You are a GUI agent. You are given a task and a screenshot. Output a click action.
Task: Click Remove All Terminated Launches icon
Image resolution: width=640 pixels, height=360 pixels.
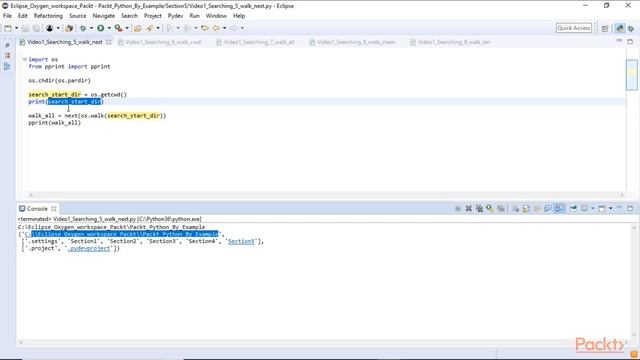pyautogui.click(x=479, y=209)
